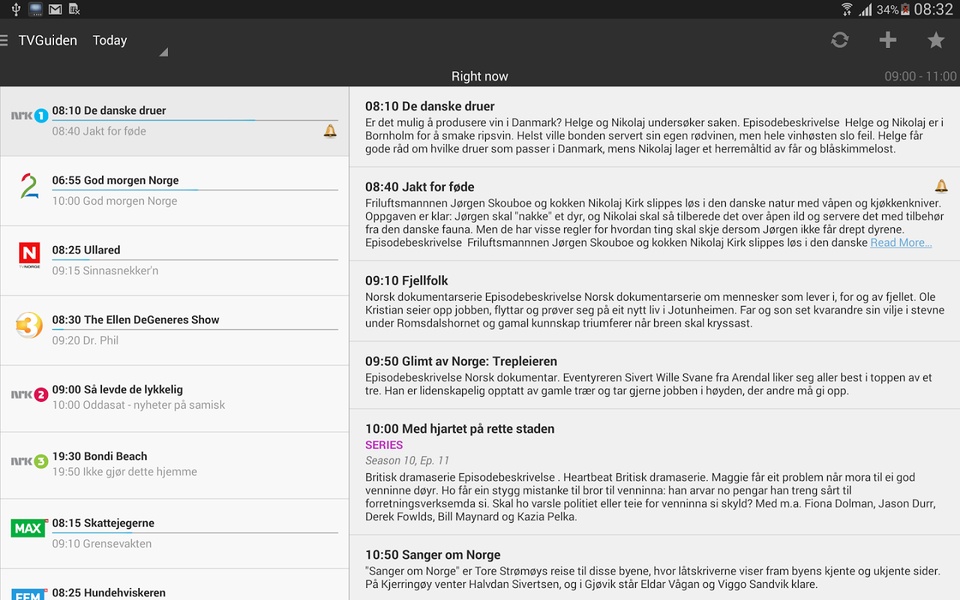Switch to the Right now tab

pos(479,77)
